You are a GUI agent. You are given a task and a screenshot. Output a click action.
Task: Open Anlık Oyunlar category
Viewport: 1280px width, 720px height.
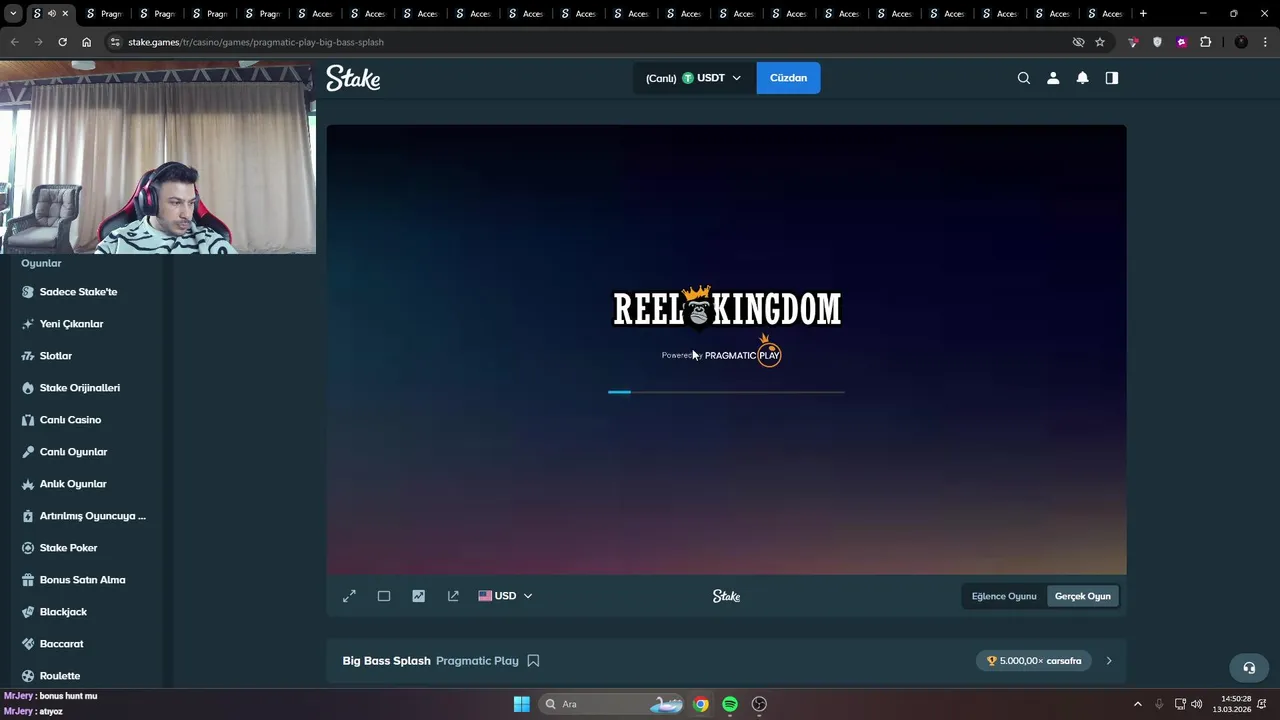point(73,484)
